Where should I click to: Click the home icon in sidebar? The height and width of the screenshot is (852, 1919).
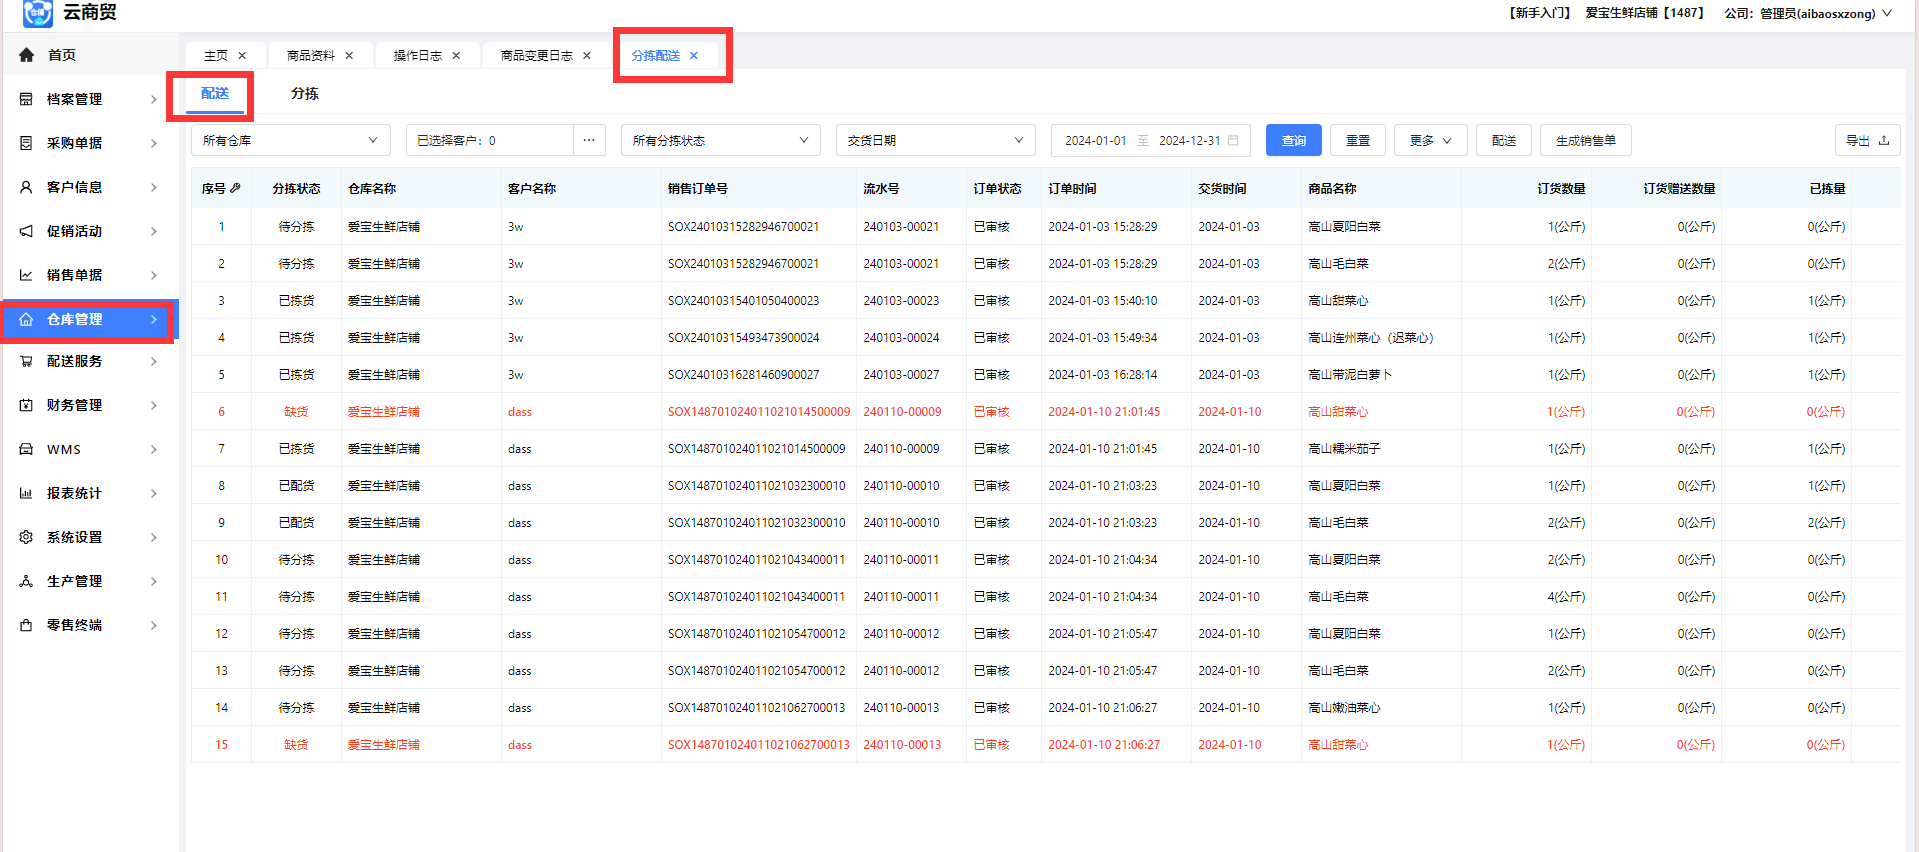click(x=26, y=55)
